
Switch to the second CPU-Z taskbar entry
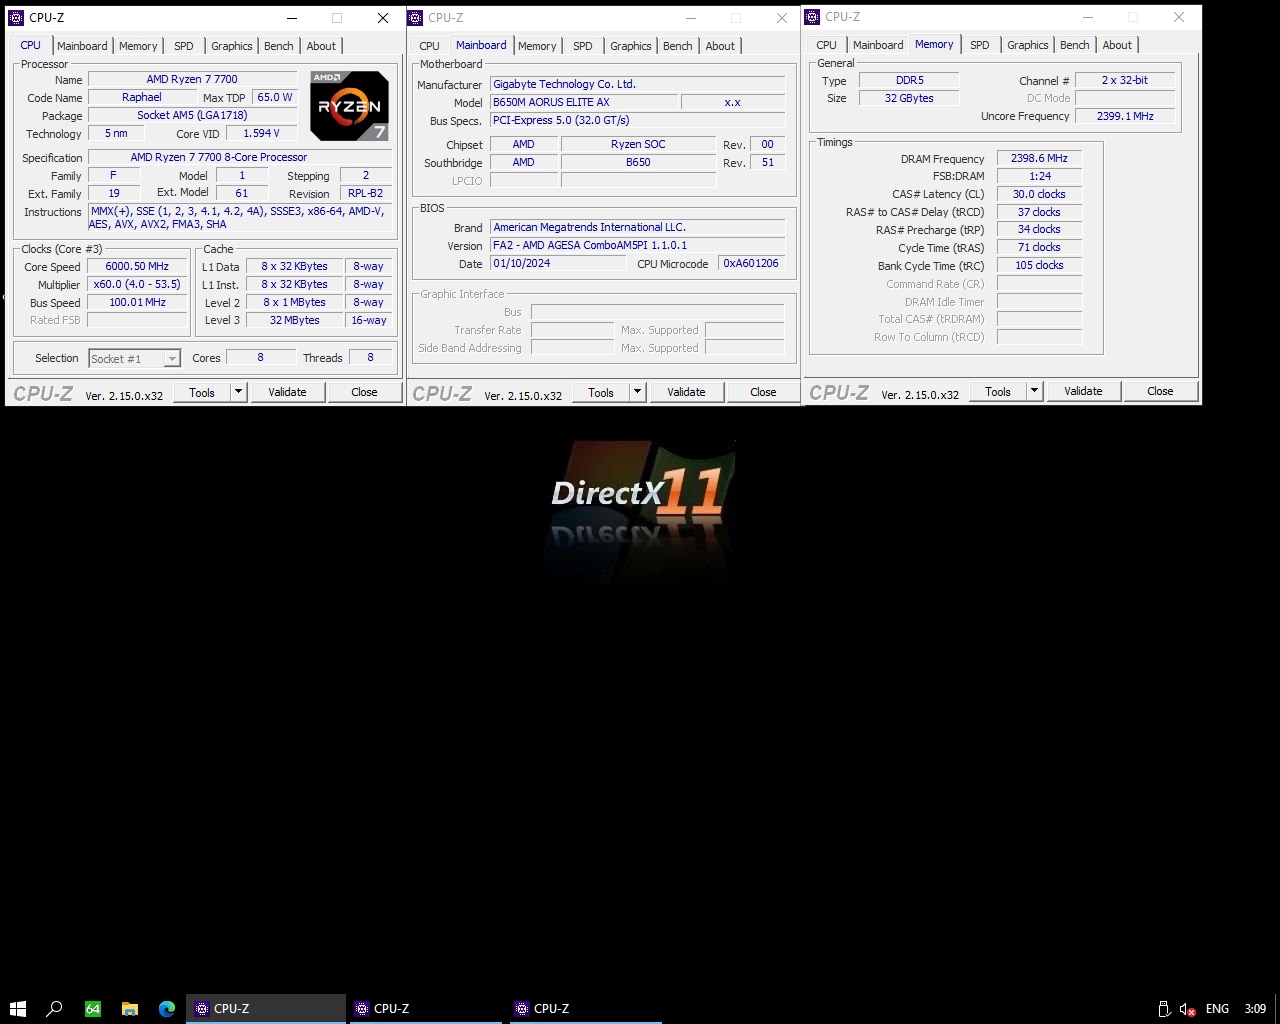[x=426, y=1008]
